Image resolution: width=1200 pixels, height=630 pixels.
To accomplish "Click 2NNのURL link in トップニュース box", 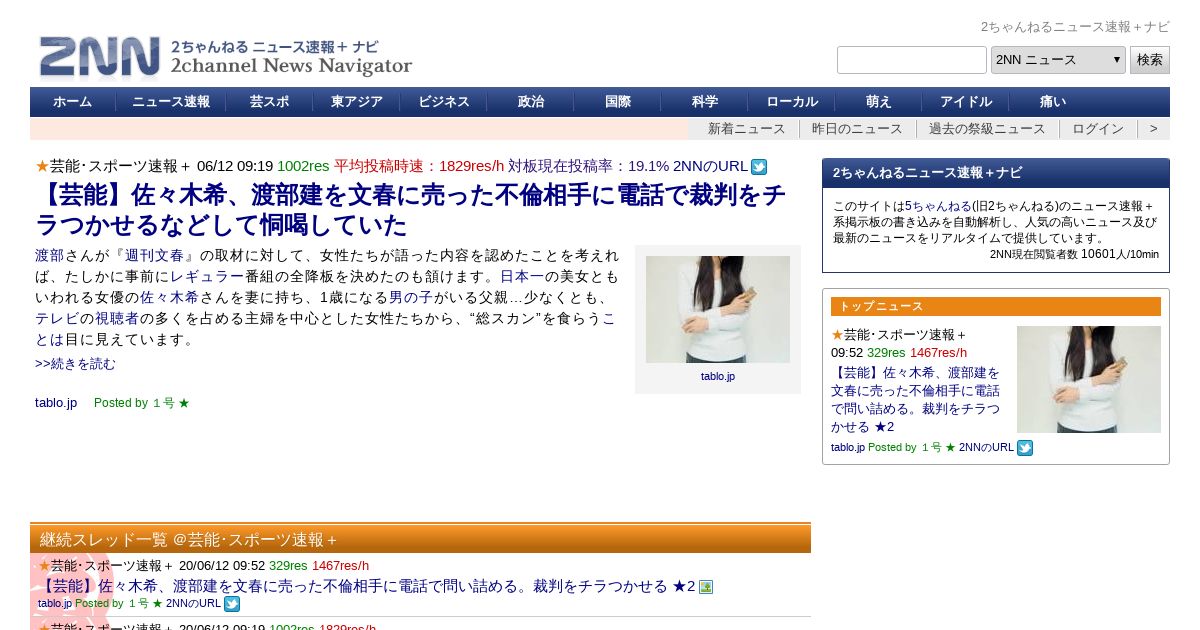I will (986, 447).
